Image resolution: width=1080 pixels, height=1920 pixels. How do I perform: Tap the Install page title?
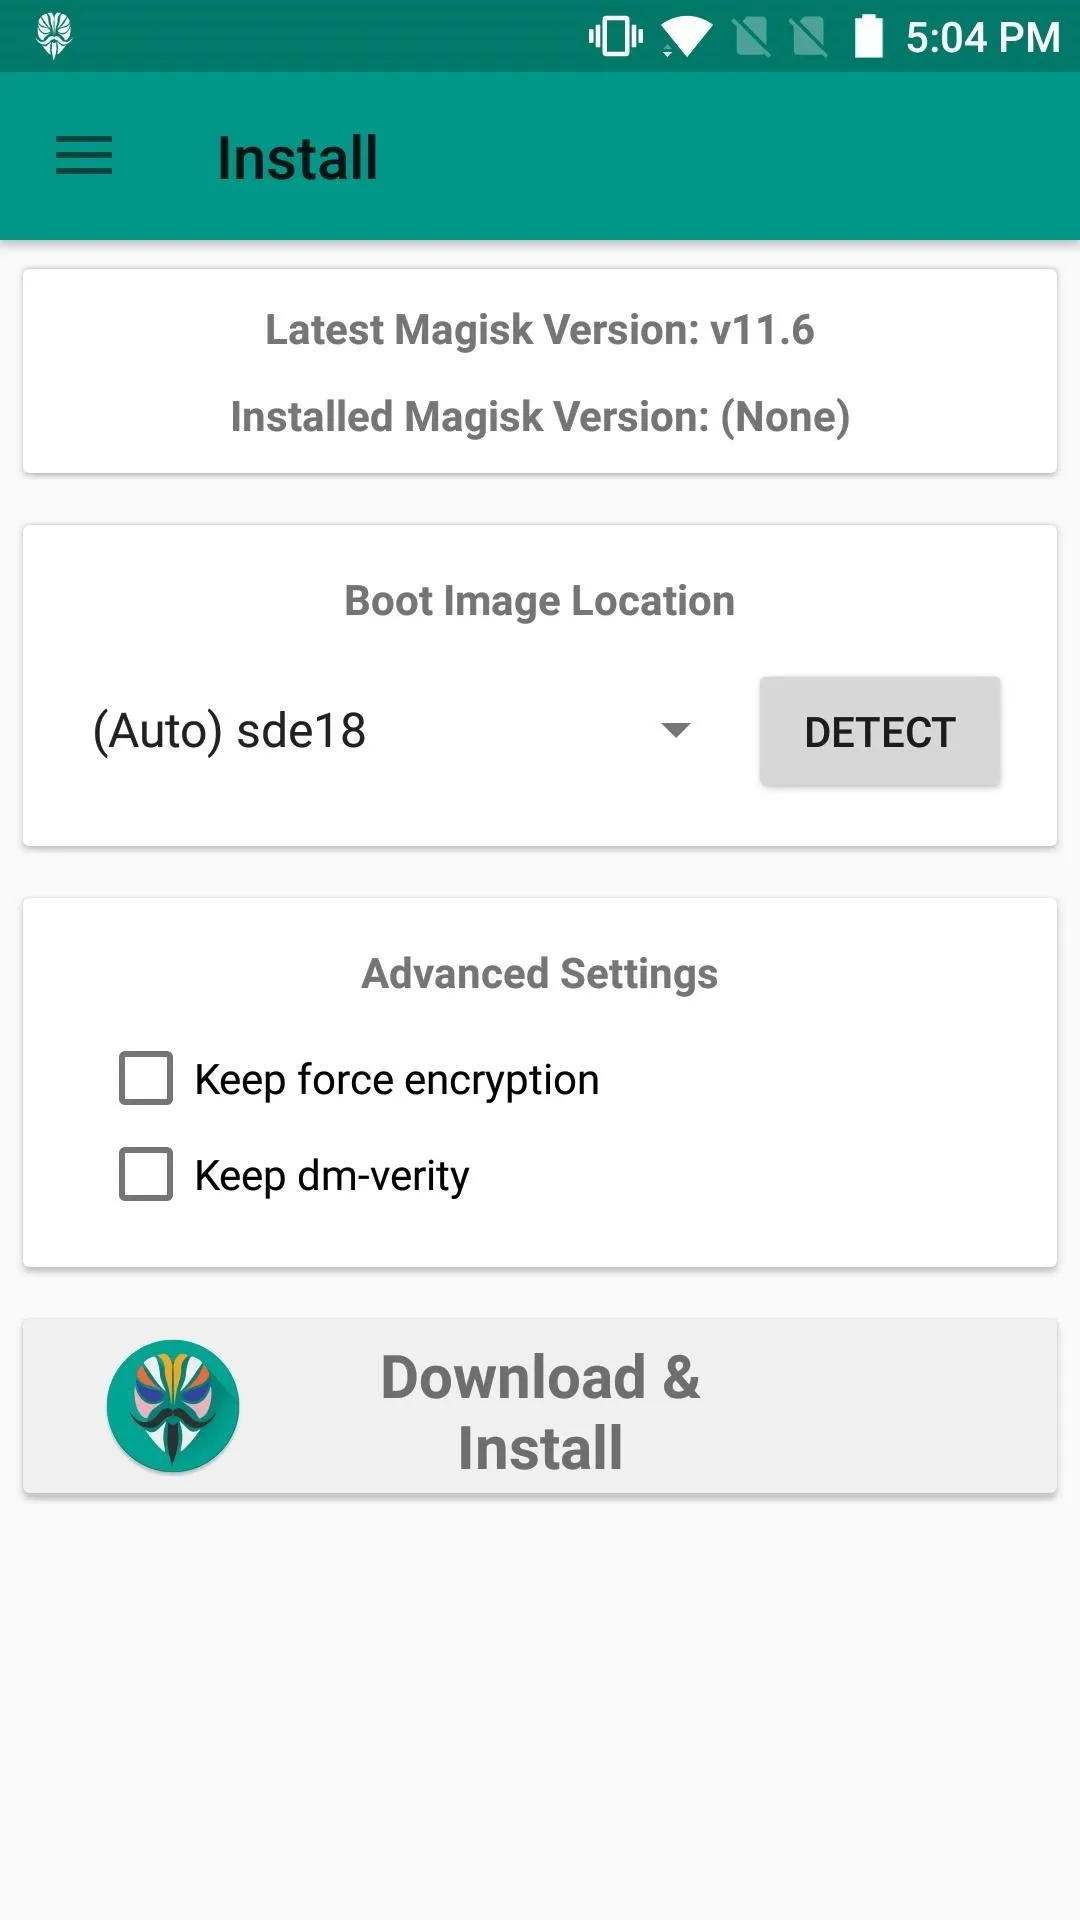298,158
